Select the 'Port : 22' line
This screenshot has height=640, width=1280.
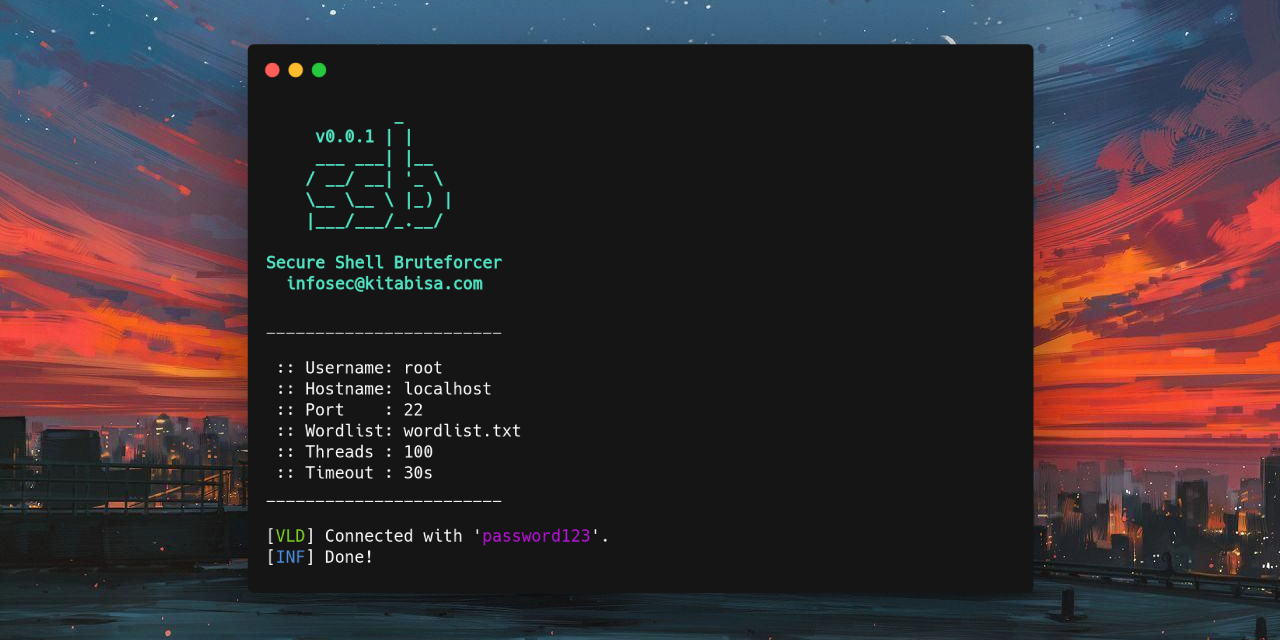[x=349, y=410]
